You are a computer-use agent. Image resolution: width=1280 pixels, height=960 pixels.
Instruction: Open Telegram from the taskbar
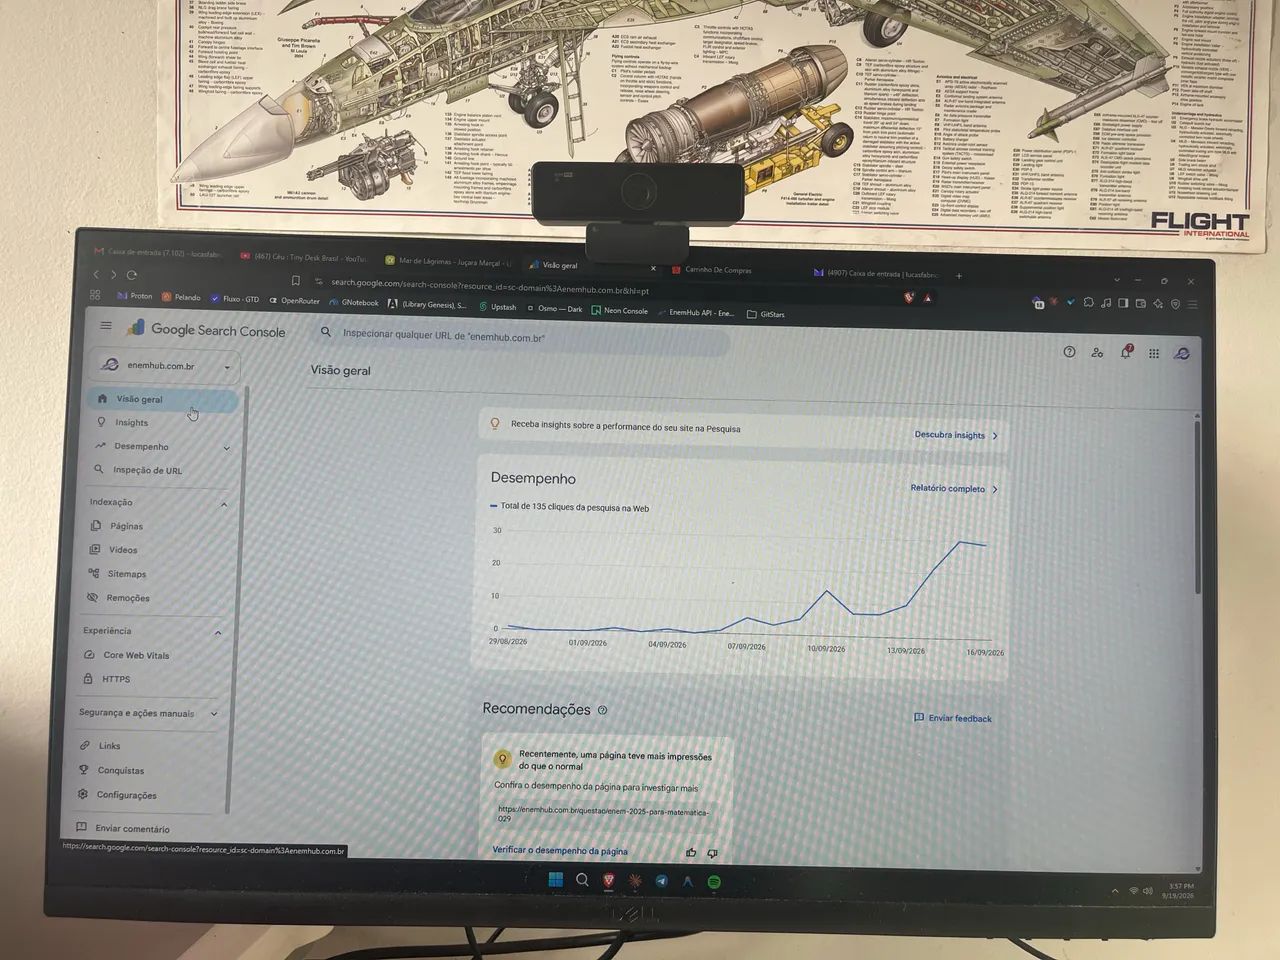(x=661, y=881)
